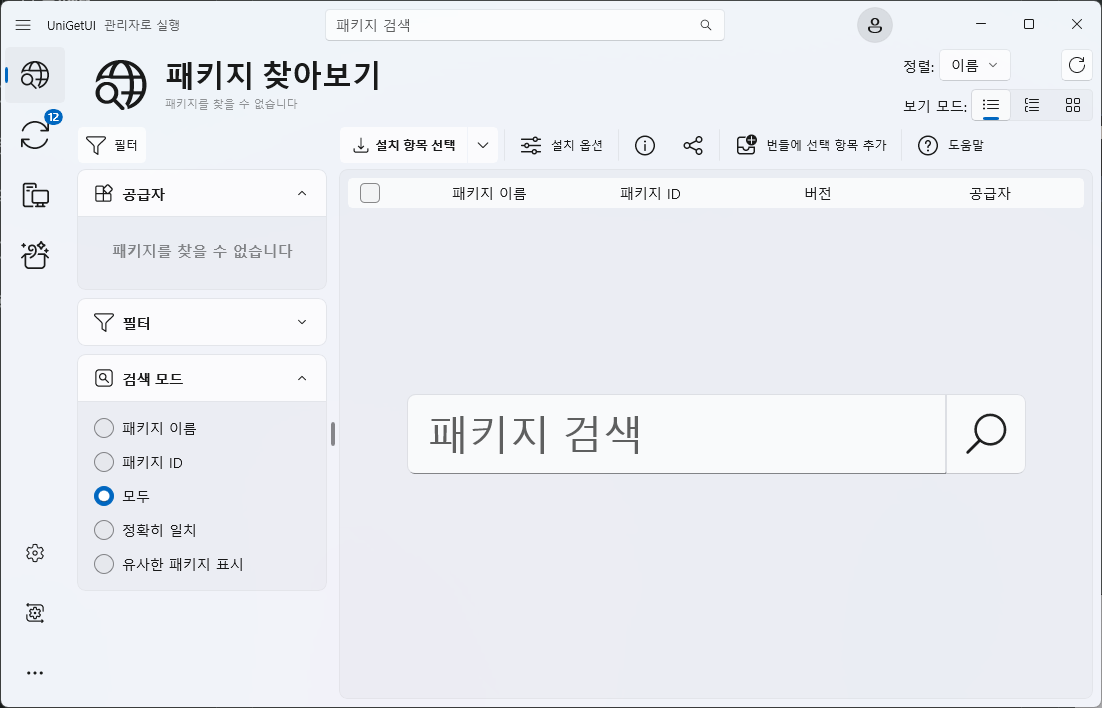This screenshot has height=708, width=1102.
Task: Sort by 버전 column header
Action: point(818,193)
